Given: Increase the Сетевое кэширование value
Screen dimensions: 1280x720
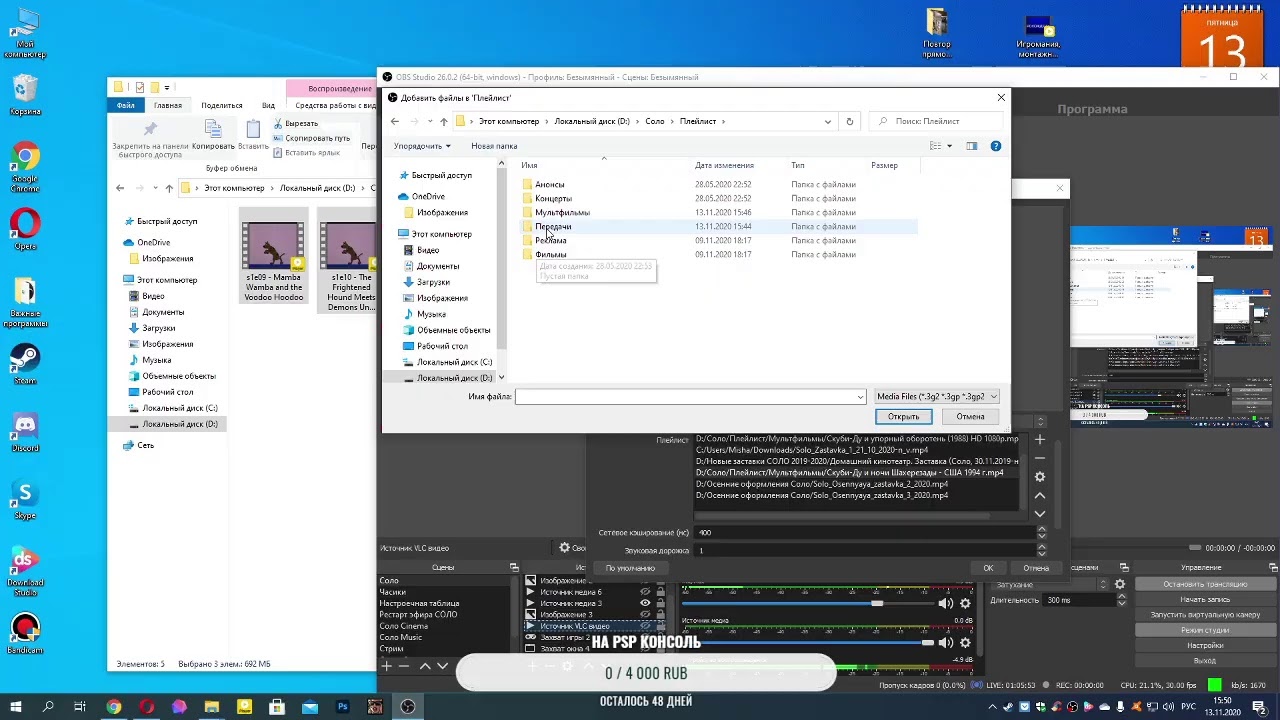Looking at the screenshot, I should tap(1041, 529).
